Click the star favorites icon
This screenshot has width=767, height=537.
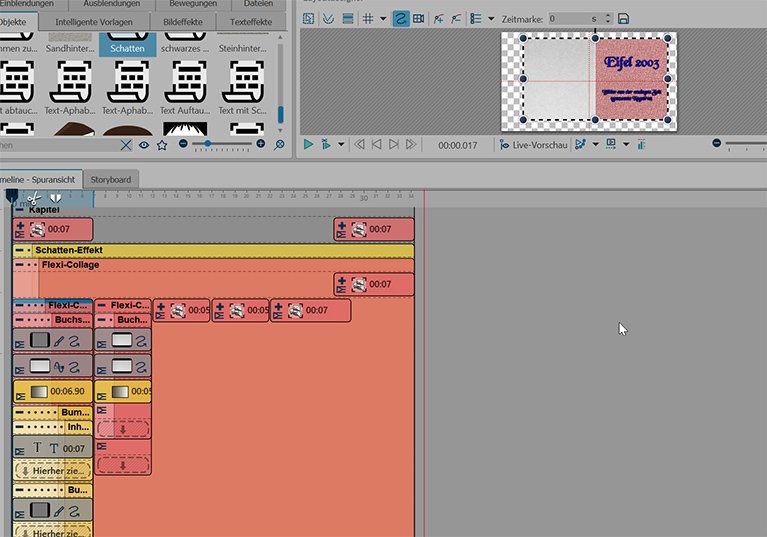click(161, 145)
